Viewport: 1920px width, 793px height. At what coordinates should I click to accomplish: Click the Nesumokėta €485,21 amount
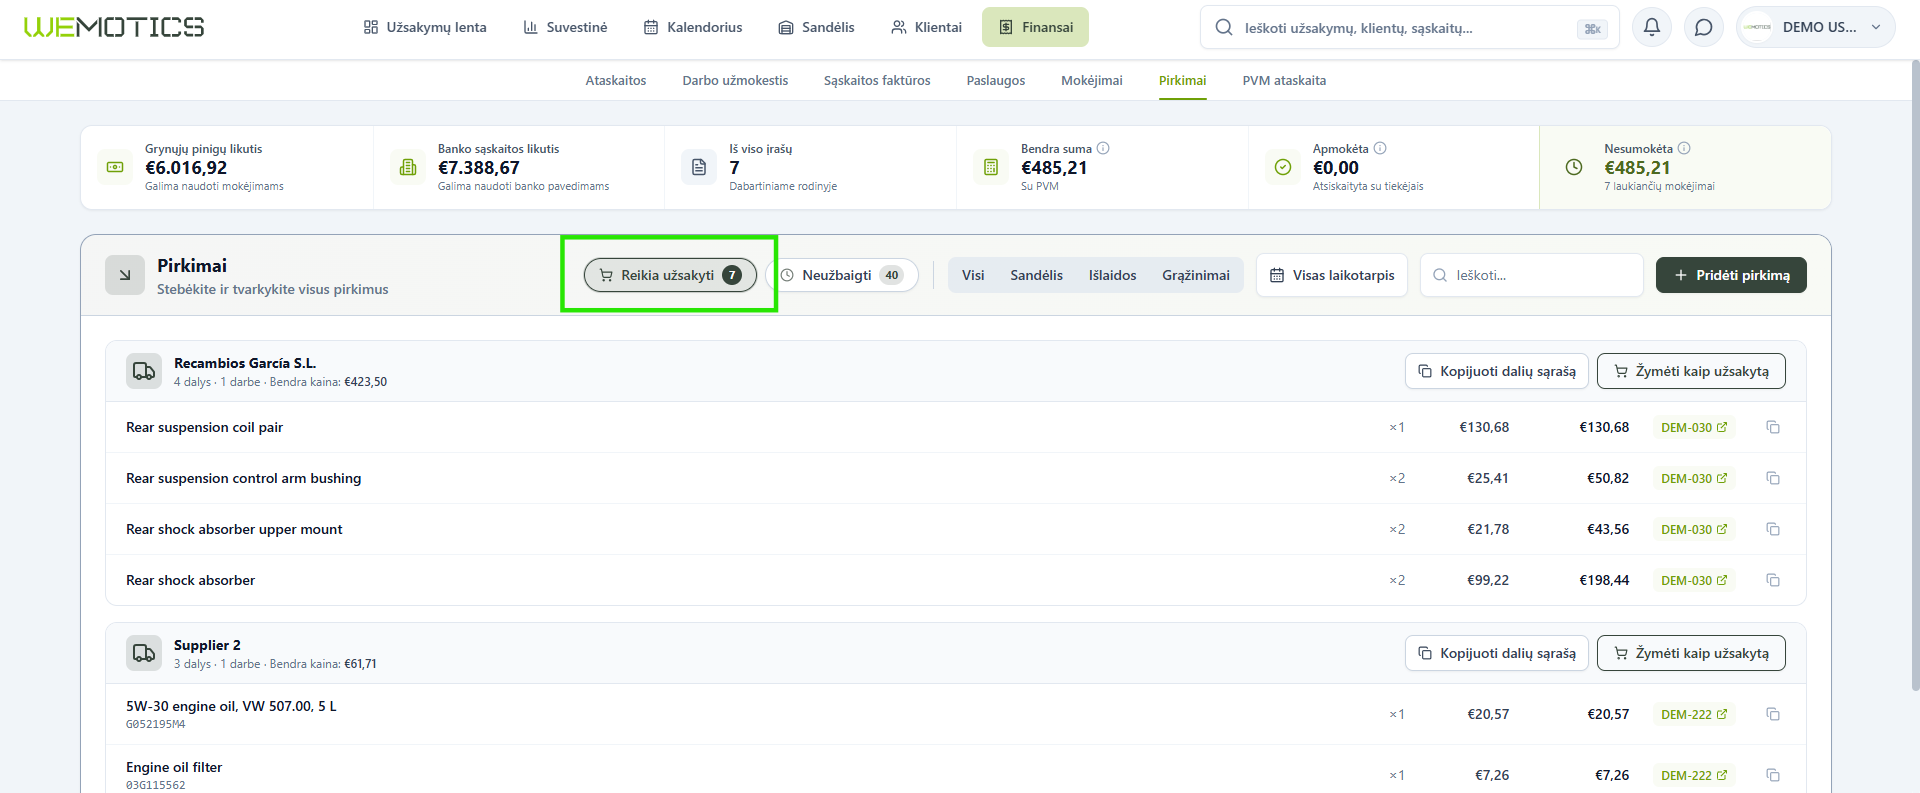point(1637,168)
